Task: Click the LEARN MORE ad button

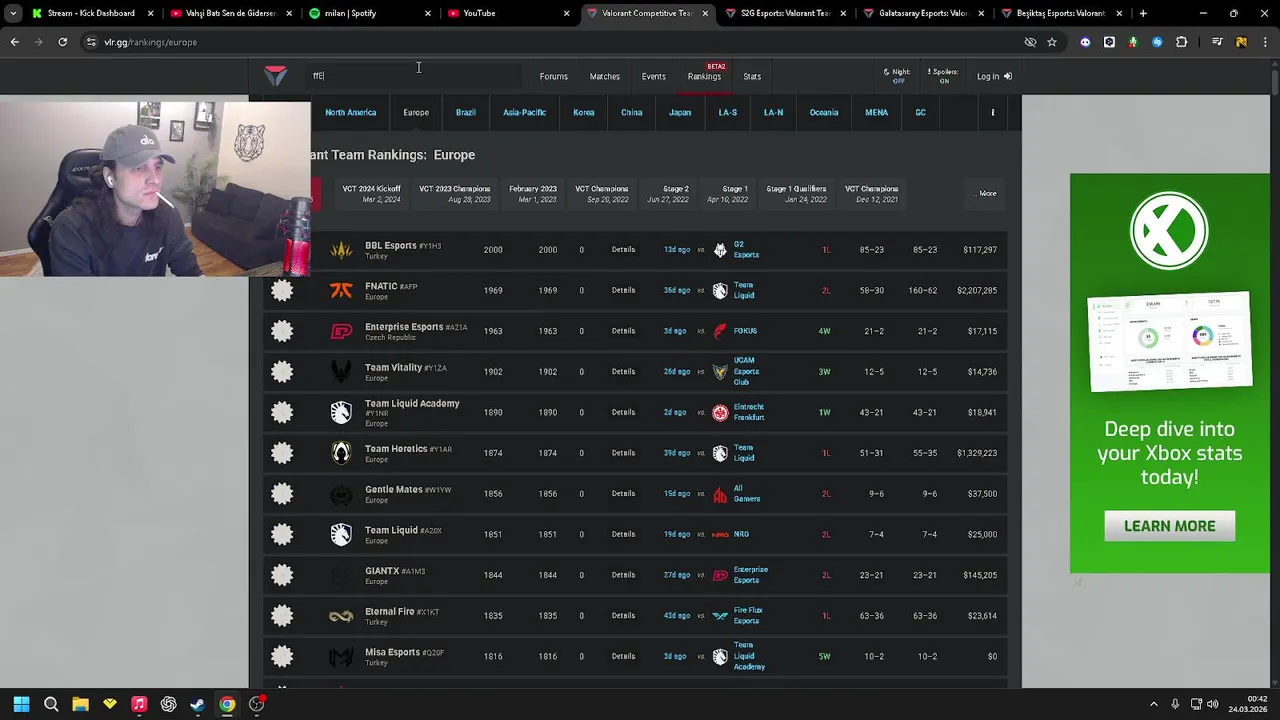Action: pyautogui.click(x=1169, y=526)
